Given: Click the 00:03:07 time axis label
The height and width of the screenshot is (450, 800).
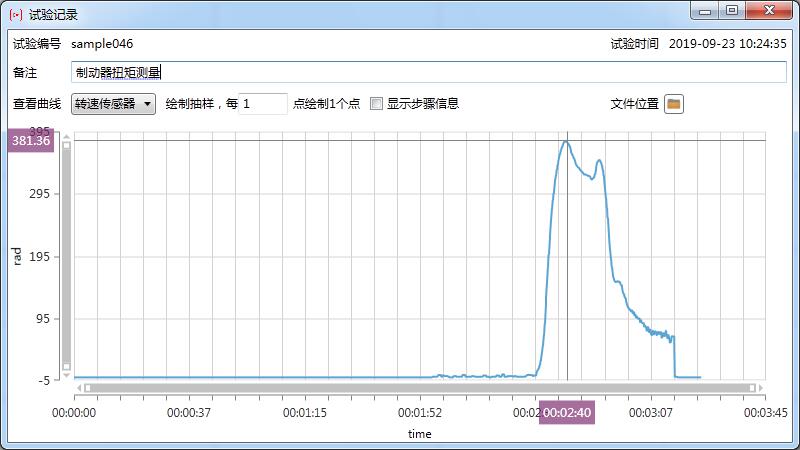Looking at the screenshot, I should click(x=651, y=413).
